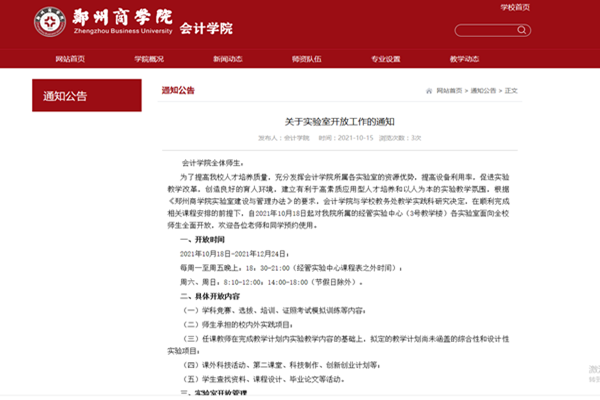
Task: Open the 学院概况 navigation menu item
Action: [149, 59]
